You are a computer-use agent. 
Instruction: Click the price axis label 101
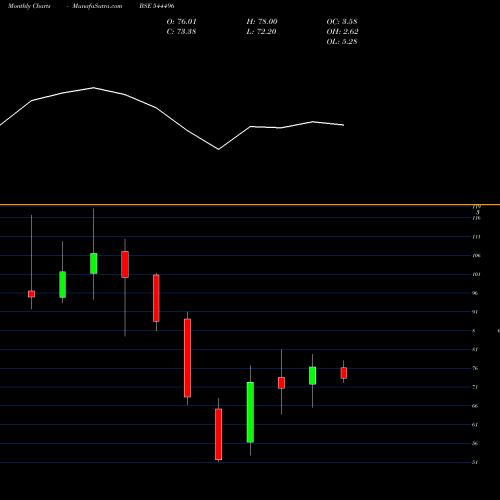tap(476, 274)
